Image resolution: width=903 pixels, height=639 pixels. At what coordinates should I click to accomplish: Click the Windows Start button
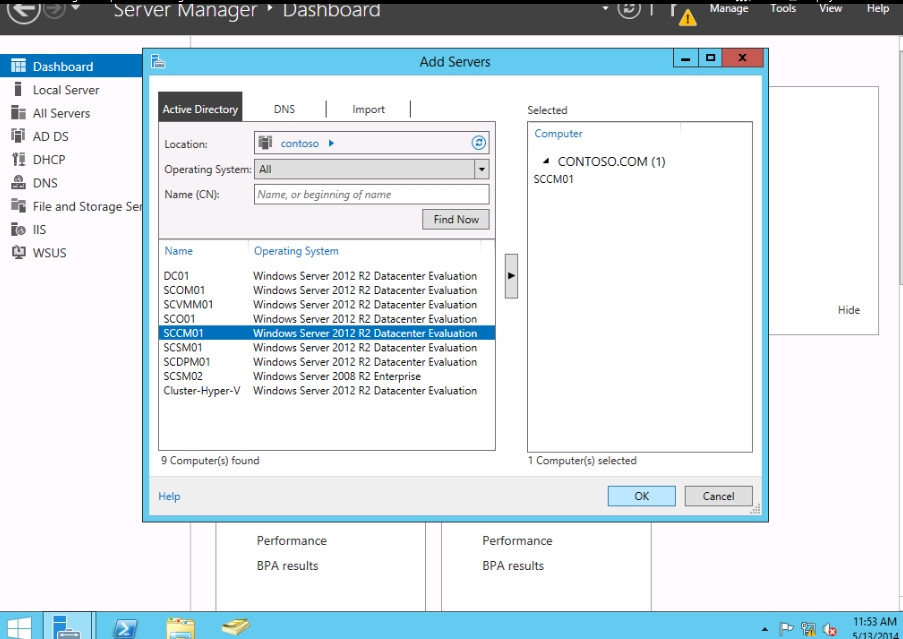point(20,627)
